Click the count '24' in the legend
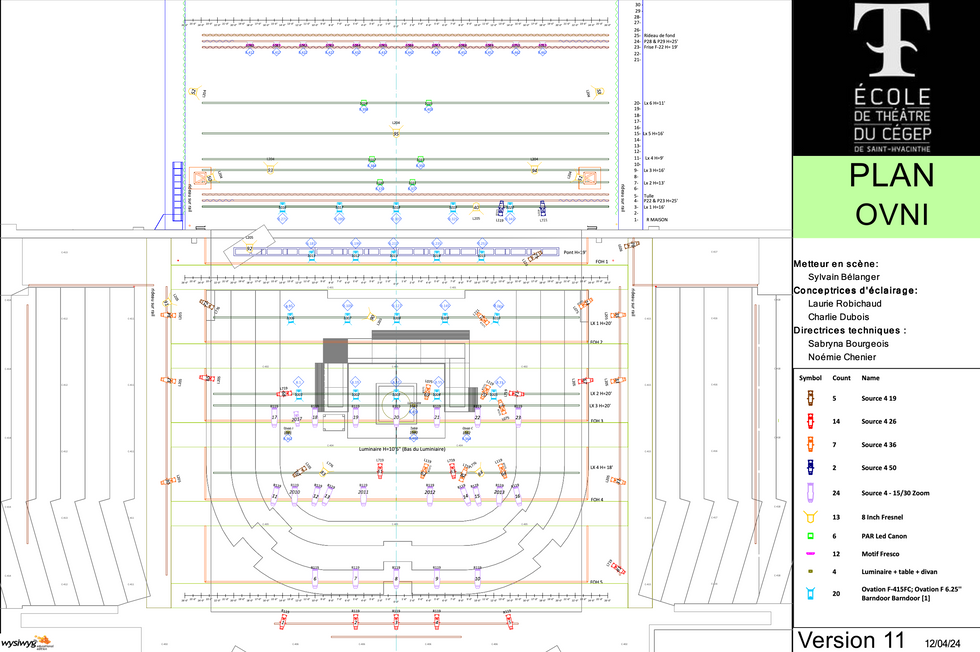The width and height of the screenshot is (980, 652). tap(836, 493)
